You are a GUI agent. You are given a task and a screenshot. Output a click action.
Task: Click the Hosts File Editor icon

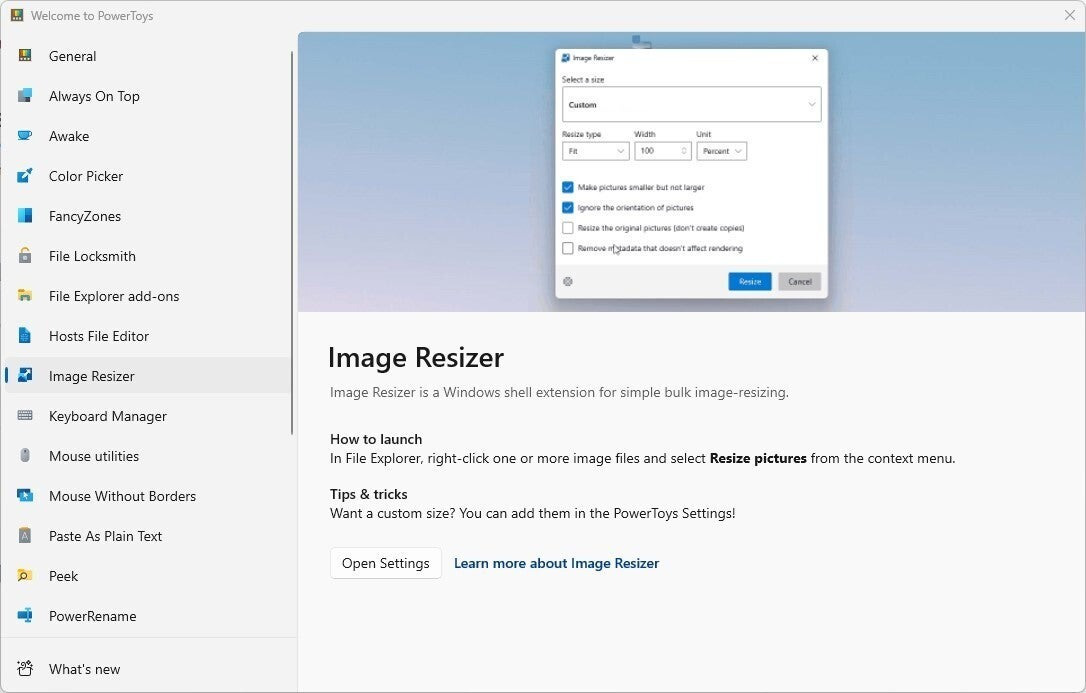[25, 336]
